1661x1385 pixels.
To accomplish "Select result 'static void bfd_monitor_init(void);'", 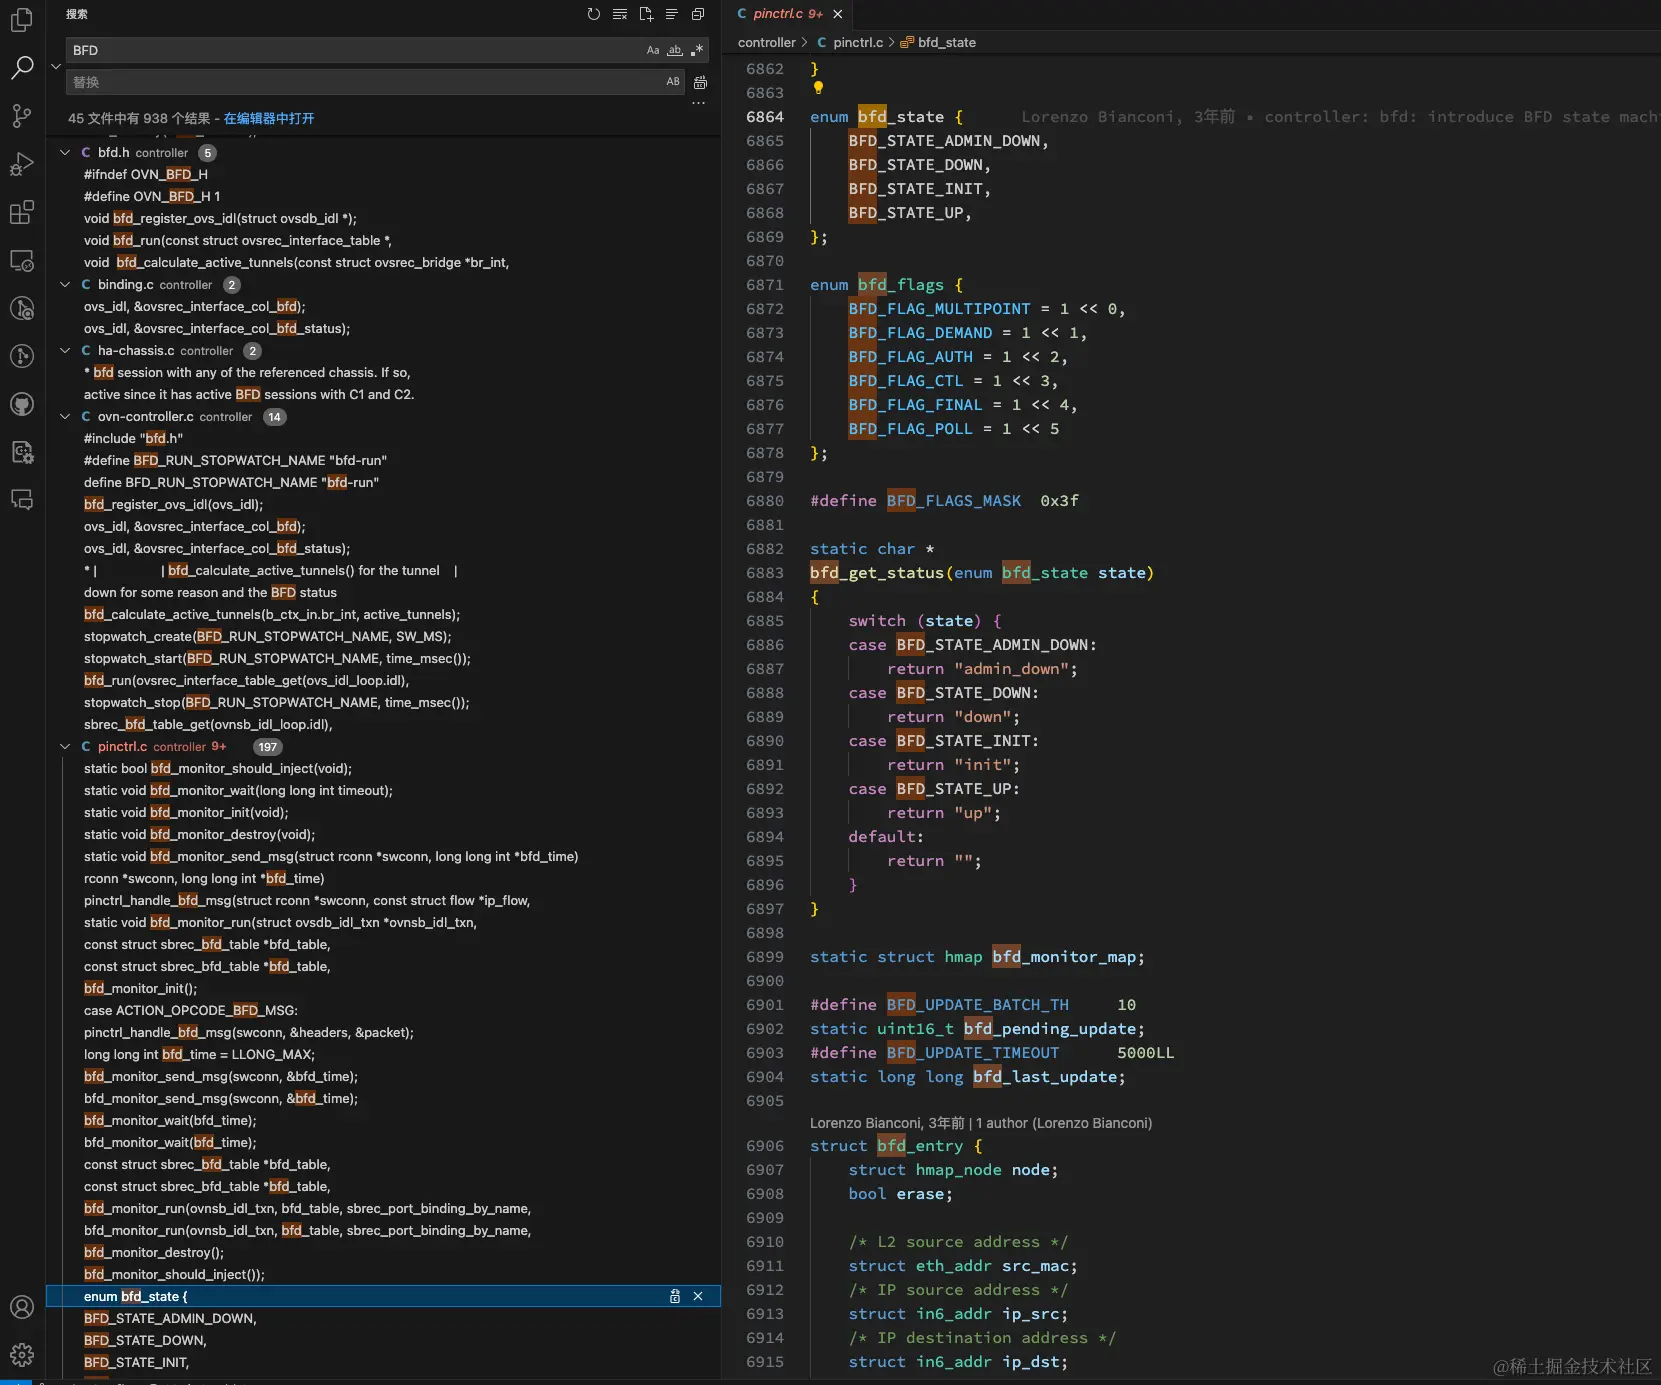I will [186, 813].
